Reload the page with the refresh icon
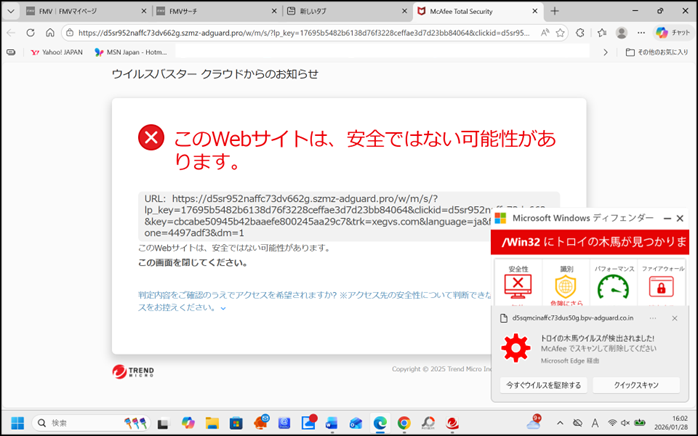Image resolution: width=698 pixels, height=436 pixels. tap(31, 32)
